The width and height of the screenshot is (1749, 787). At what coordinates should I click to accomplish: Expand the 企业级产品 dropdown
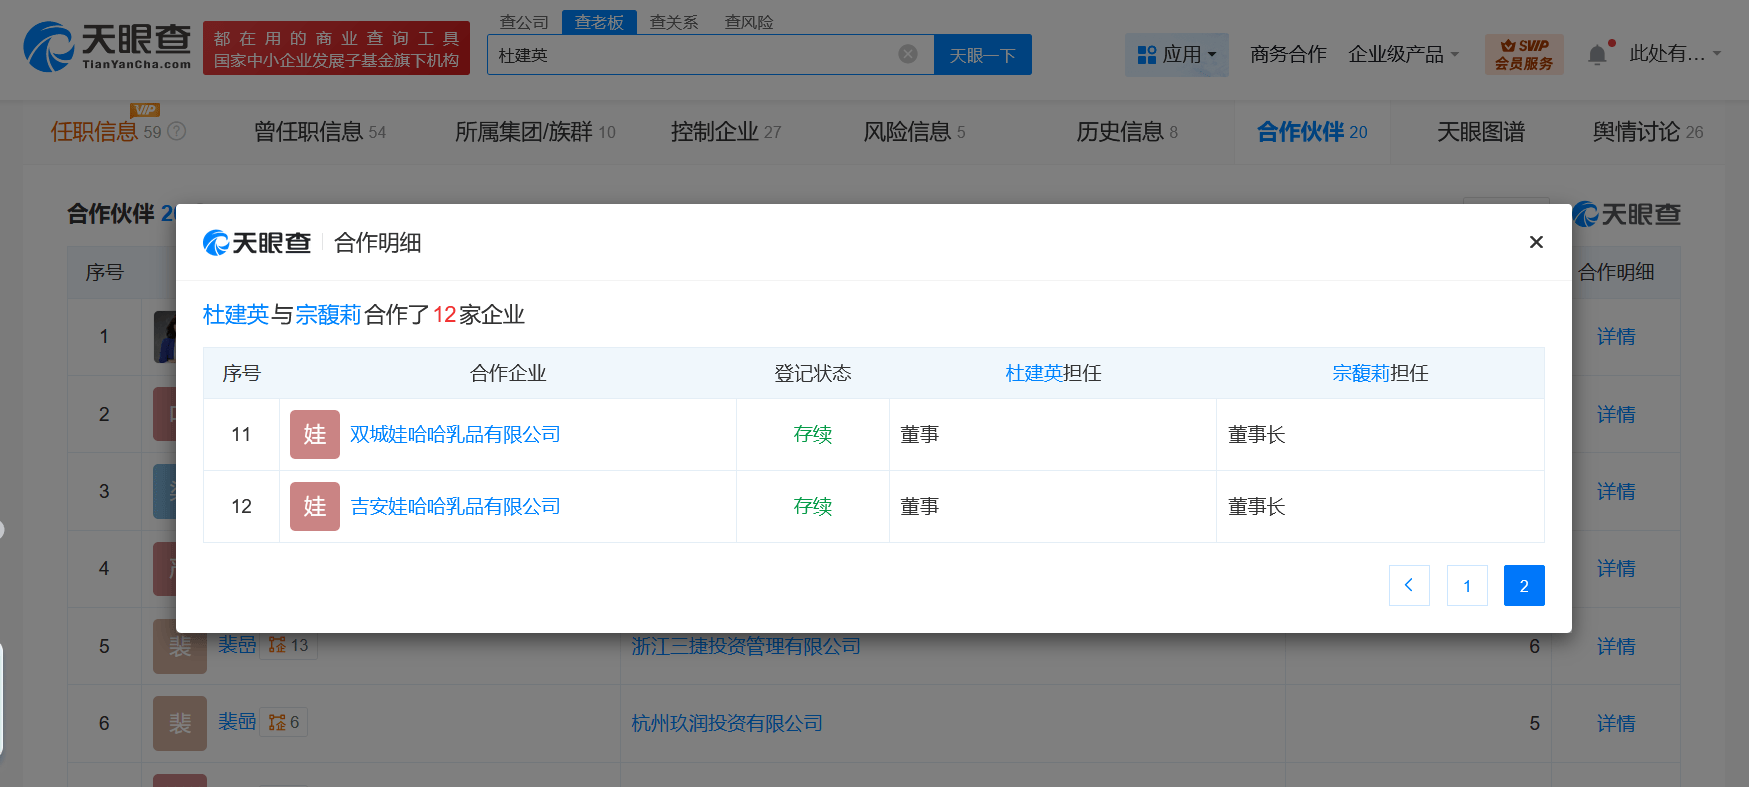[1403, 54]
